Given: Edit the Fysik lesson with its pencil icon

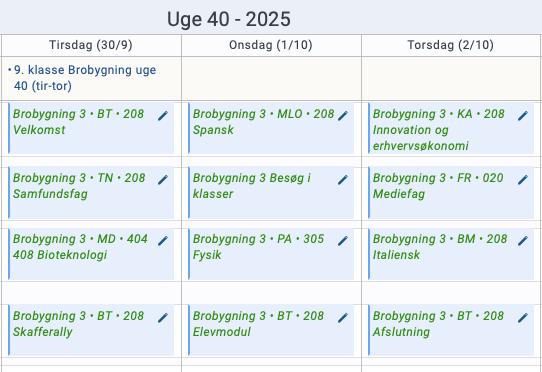Looking at the screenshot, I should 343,241.
